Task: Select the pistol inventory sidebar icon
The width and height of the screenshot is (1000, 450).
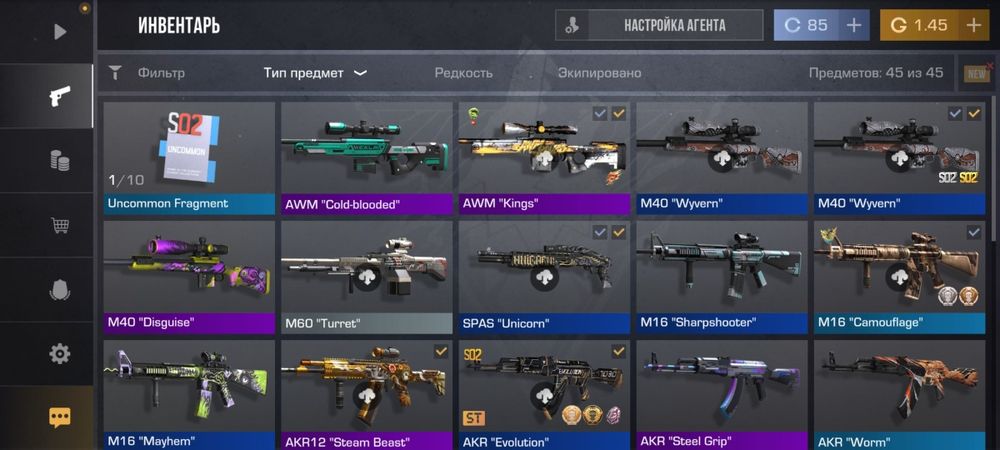Action: point(60,96)
